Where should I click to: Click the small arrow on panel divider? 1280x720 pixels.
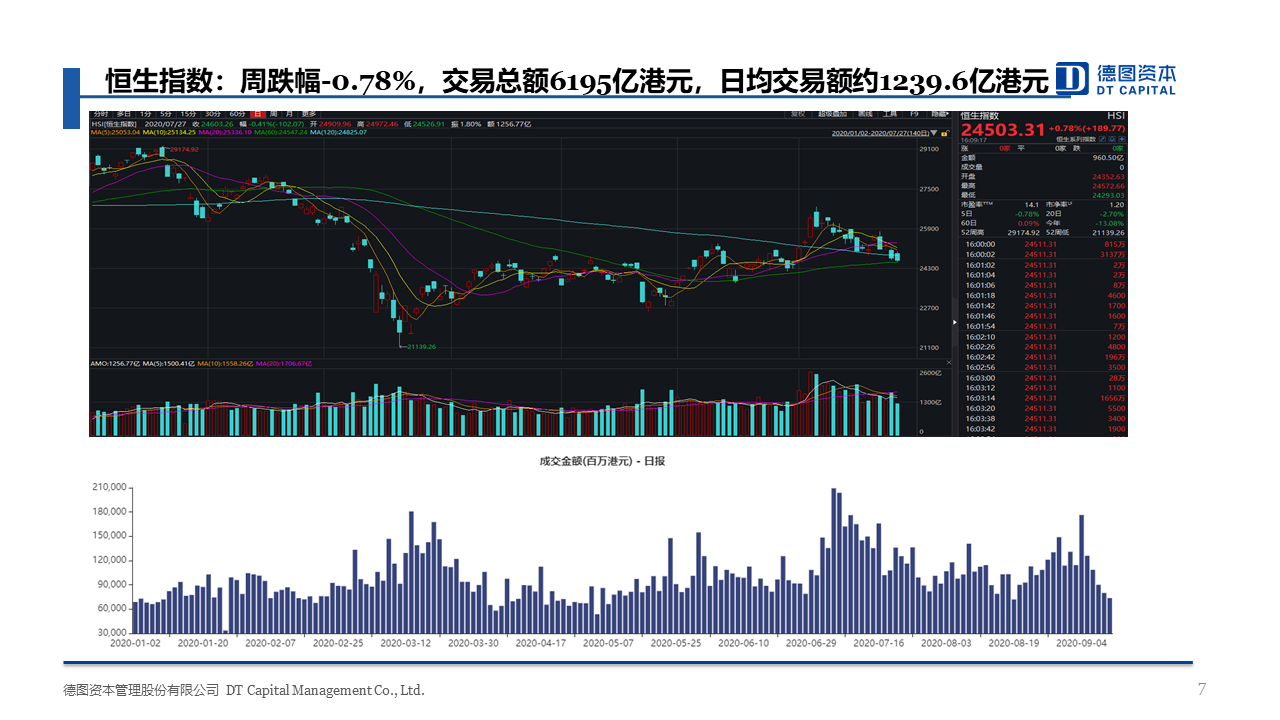pyautogui.click(x=955, y=323)
